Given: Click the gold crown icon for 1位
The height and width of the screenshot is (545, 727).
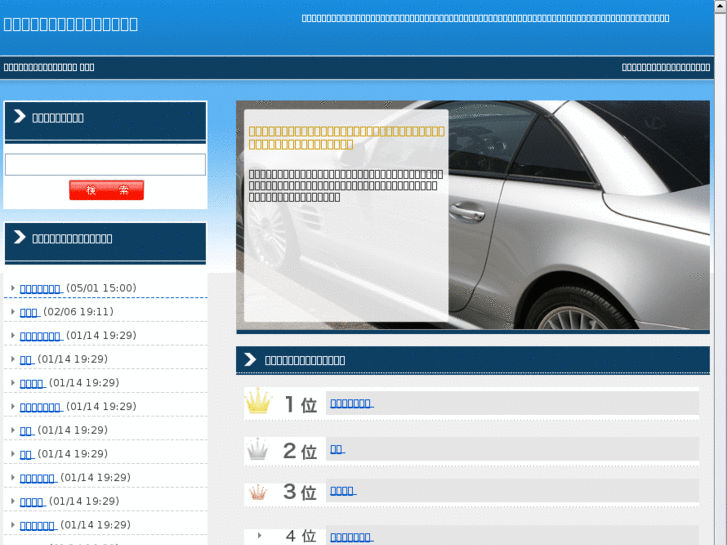Looking at the screenshot, I should [x=258, y=401].
